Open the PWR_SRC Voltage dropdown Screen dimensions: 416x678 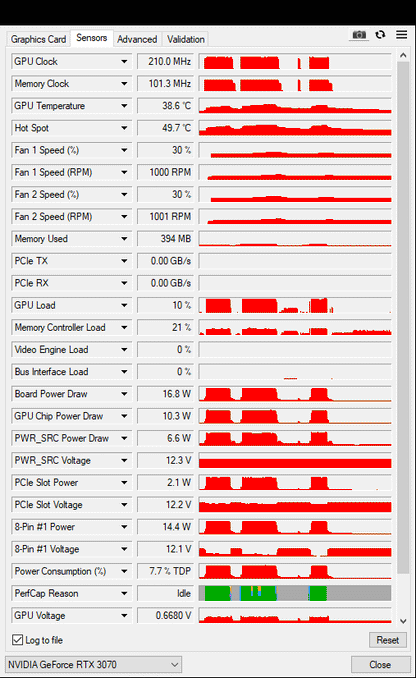click(x=124, y=460)
